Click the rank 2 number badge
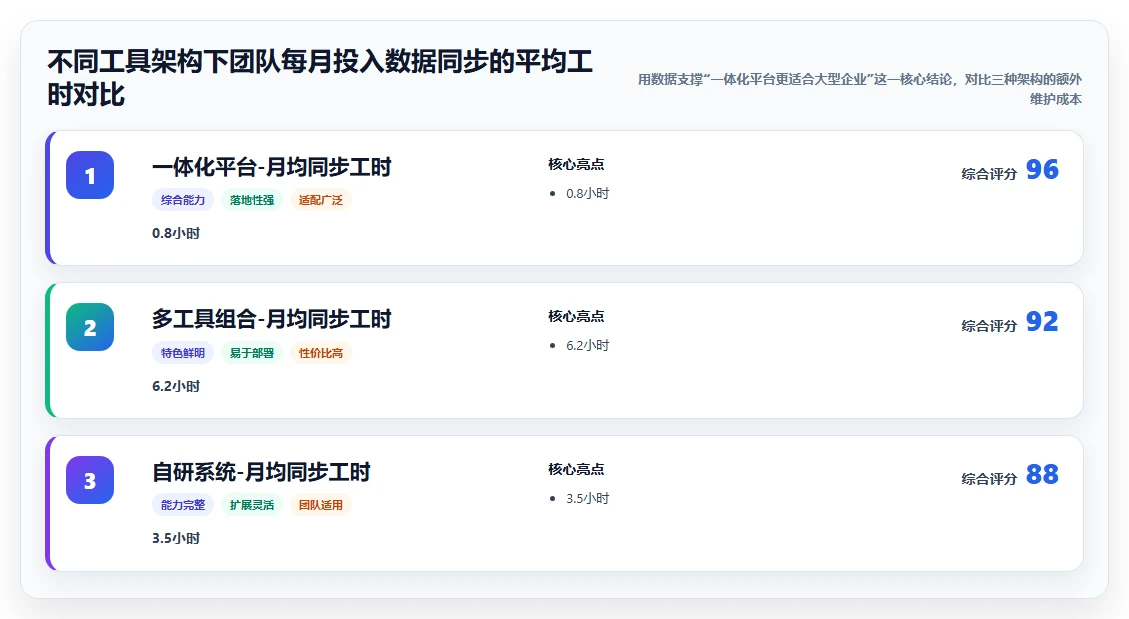This screenshot has width=1129, height=619. [x=90, y=327]
